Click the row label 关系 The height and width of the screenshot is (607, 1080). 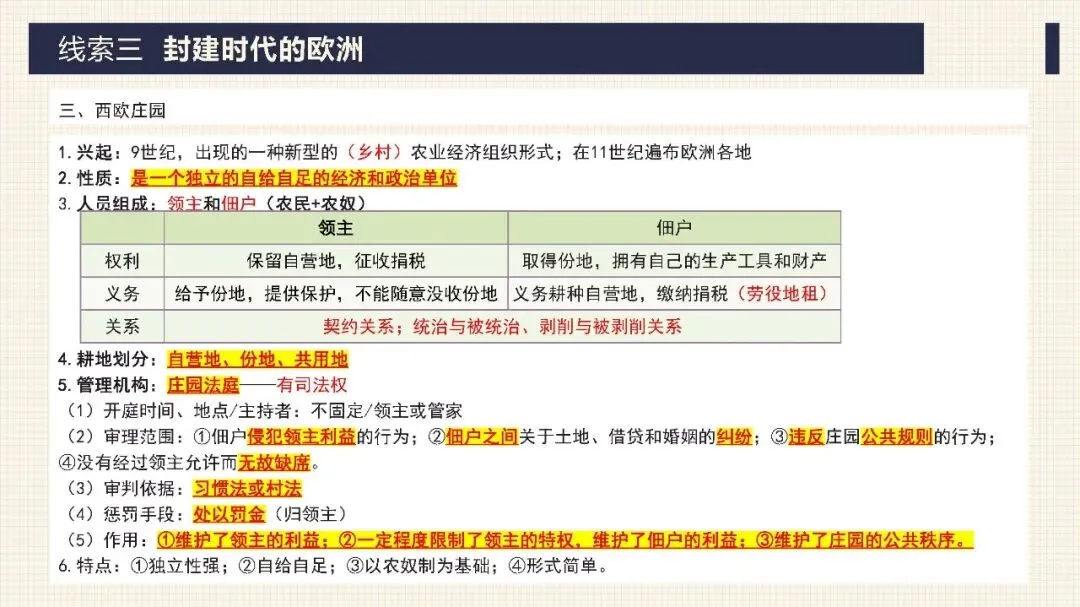pyautogui.click(x=122, y=327)
